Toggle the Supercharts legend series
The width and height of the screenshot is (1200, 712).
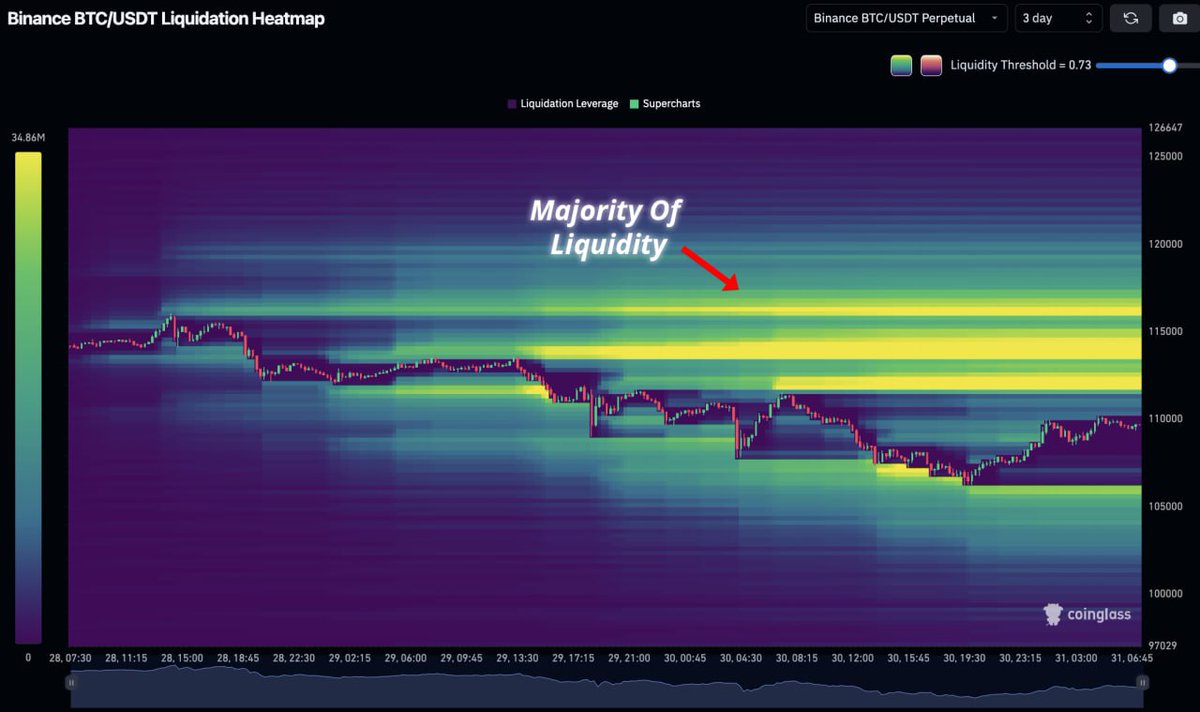point(665,104)
